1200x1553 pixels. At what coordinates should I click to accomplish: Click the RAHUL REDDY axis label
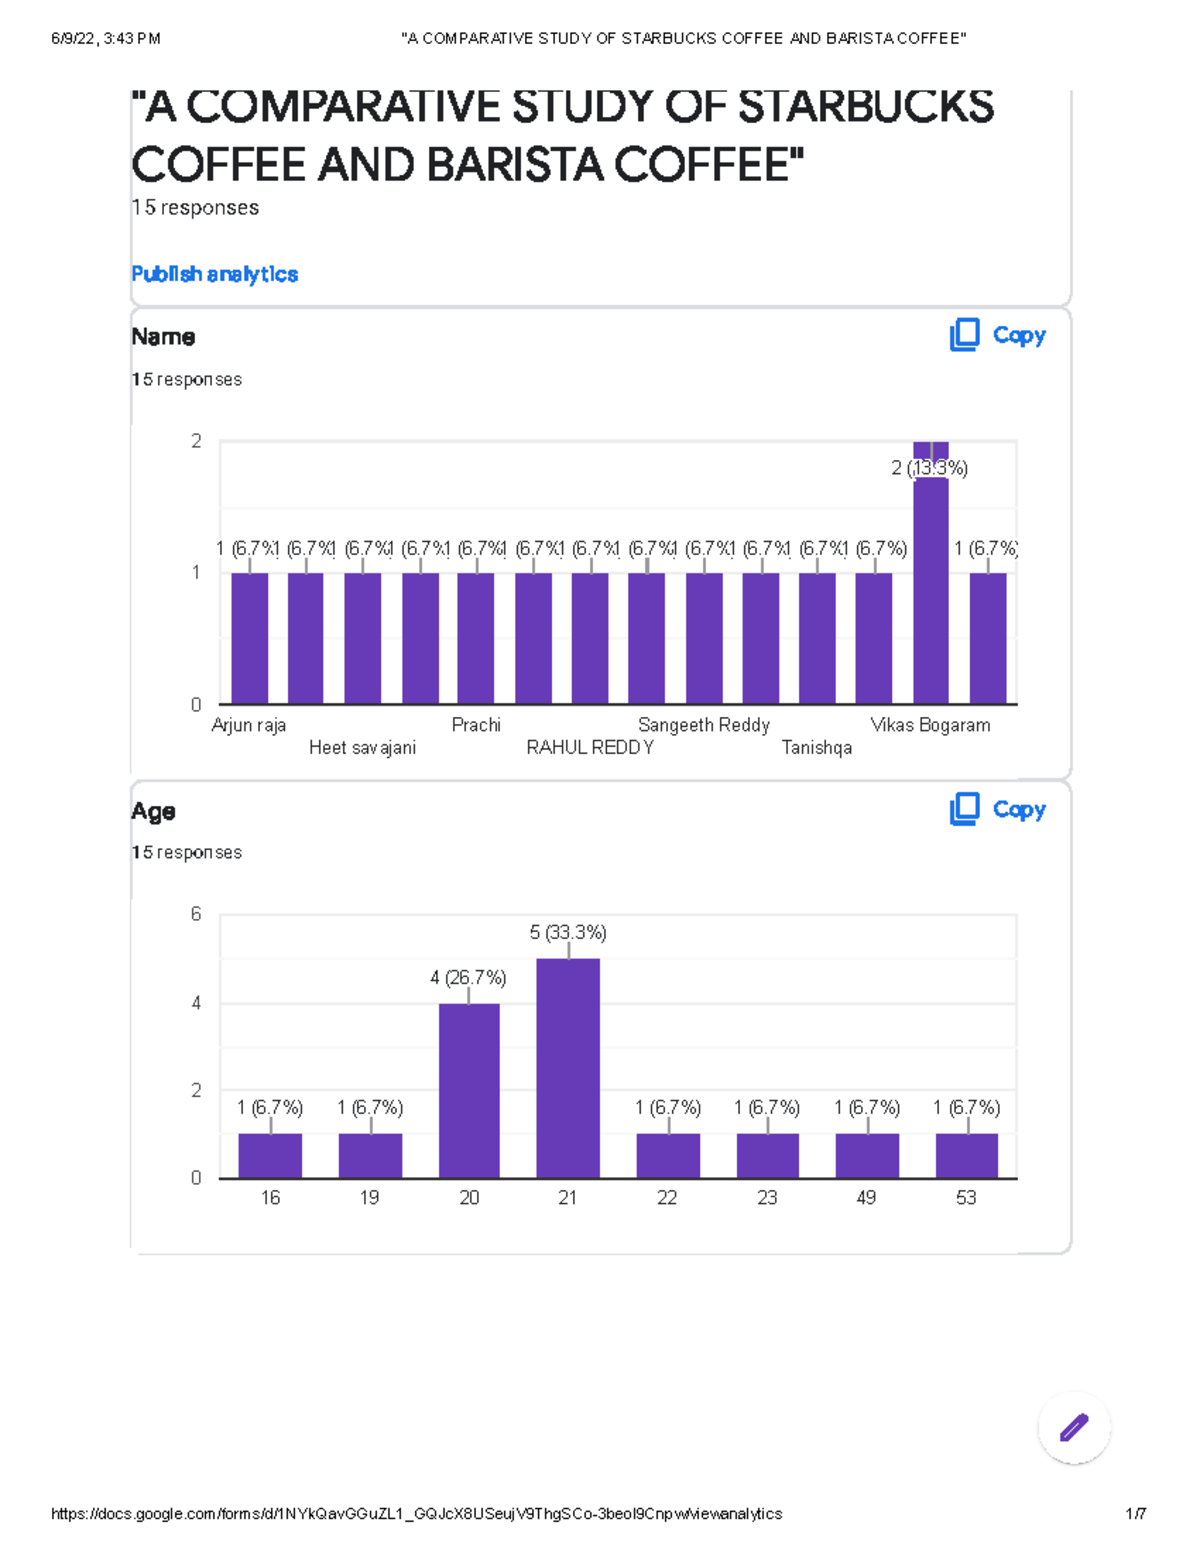(x=590, y=748)
